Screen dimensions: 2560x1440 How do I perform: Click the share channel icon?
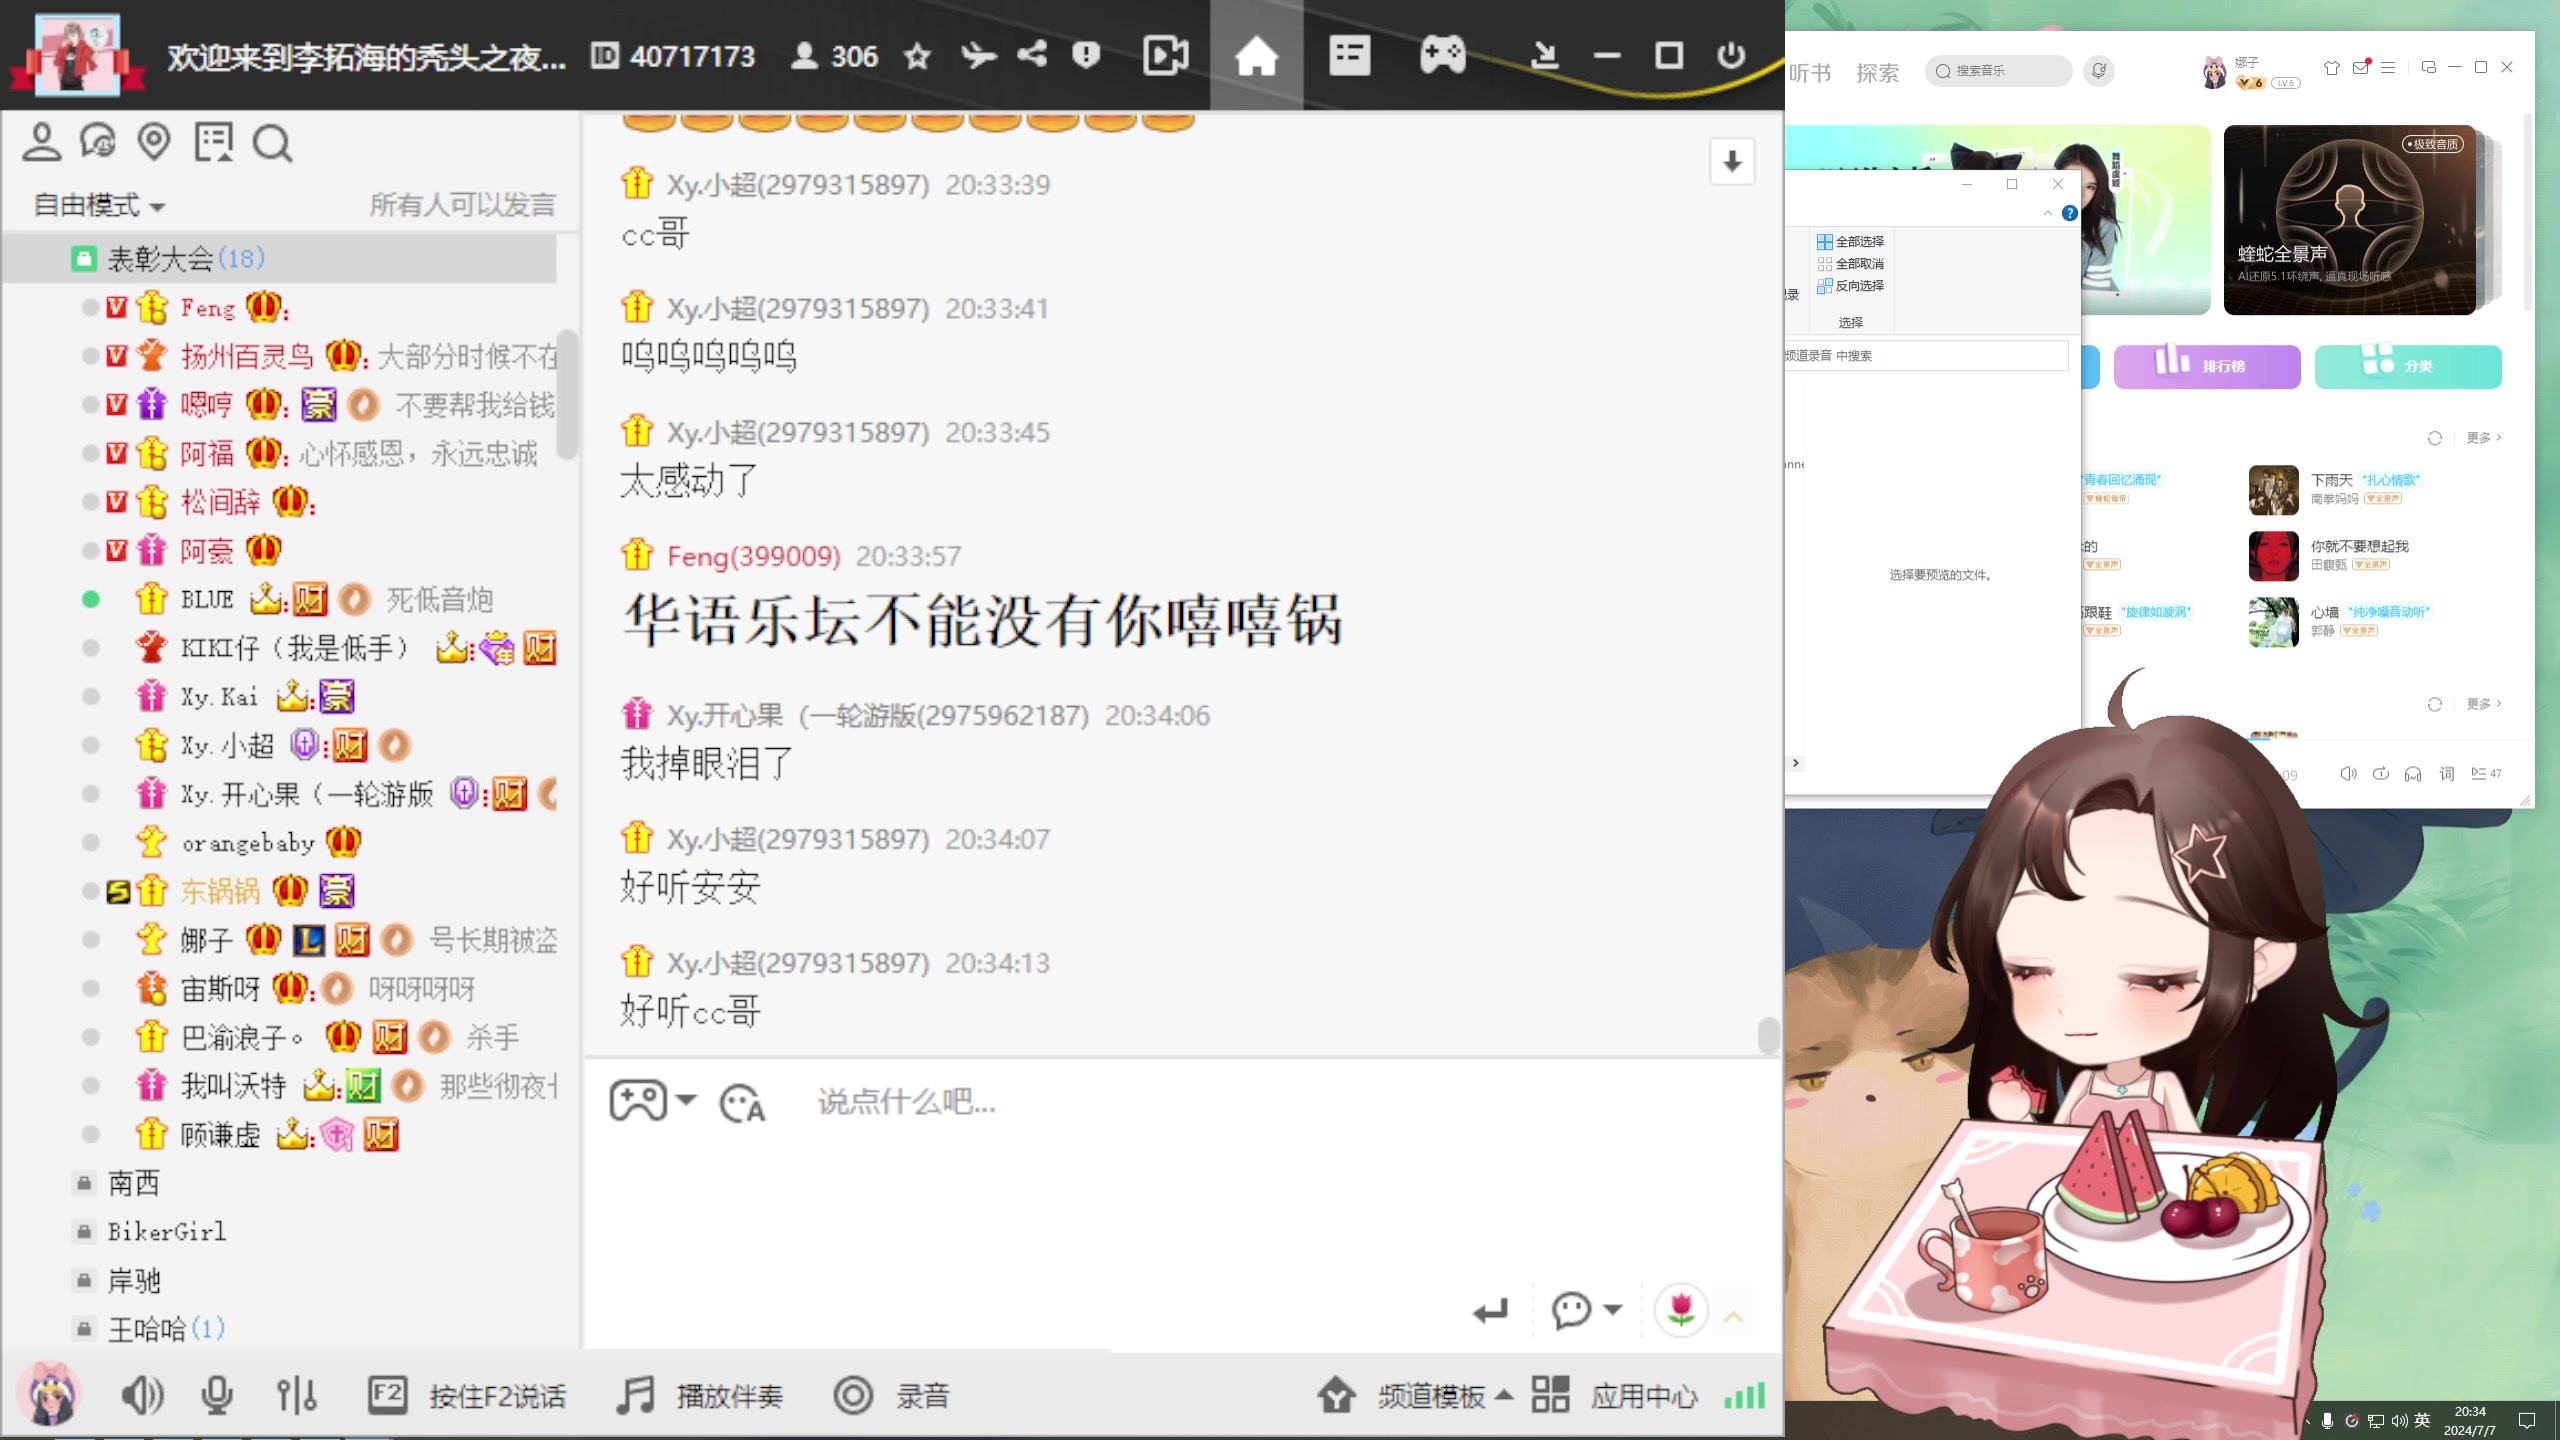click(1032, 54)
